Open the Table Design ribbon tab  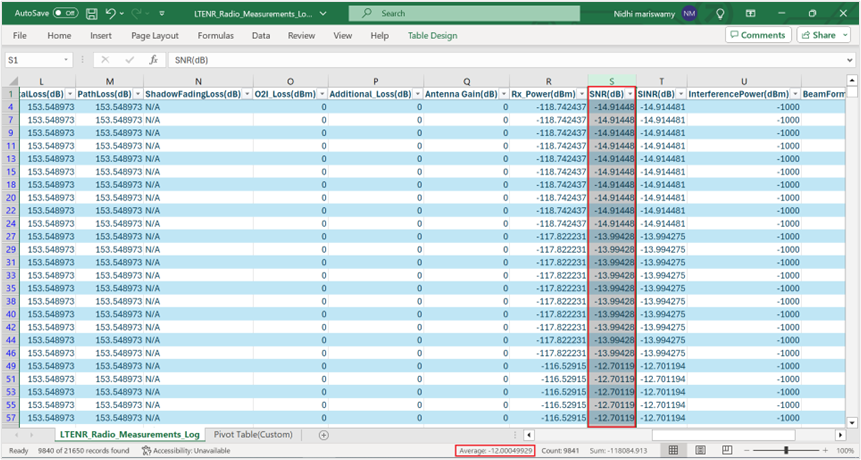click(x=432, y=36)
